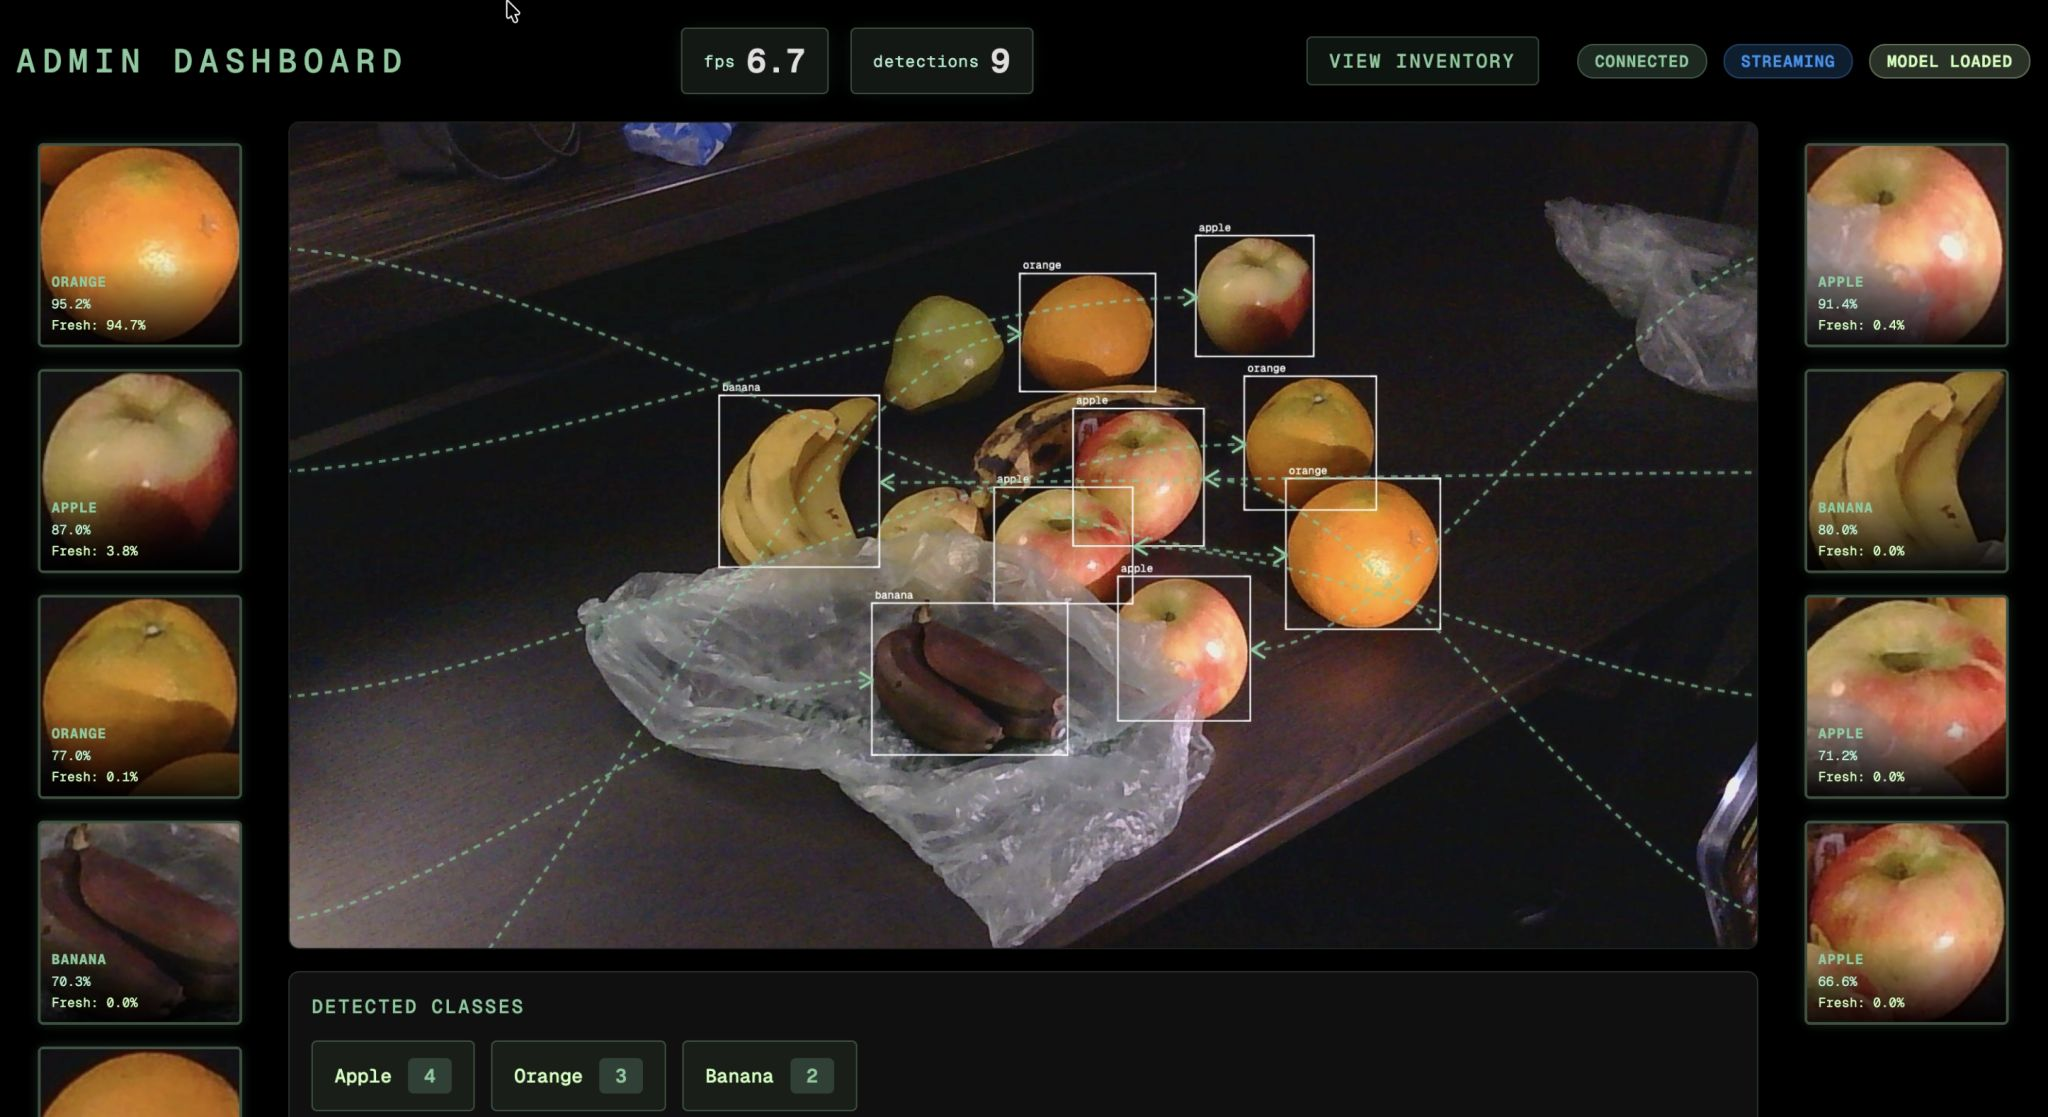Click the yellow banana bunch bounding box

pyautogui.click(x=798, y=481)
